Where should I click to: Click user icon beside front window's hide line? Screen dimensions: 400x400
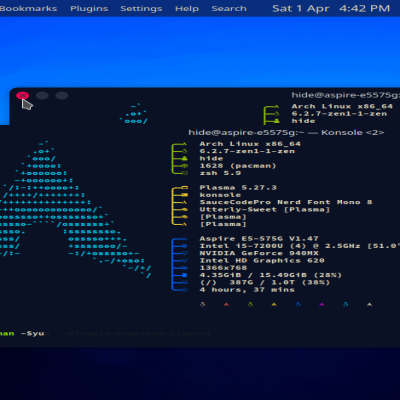coord(184,159)
